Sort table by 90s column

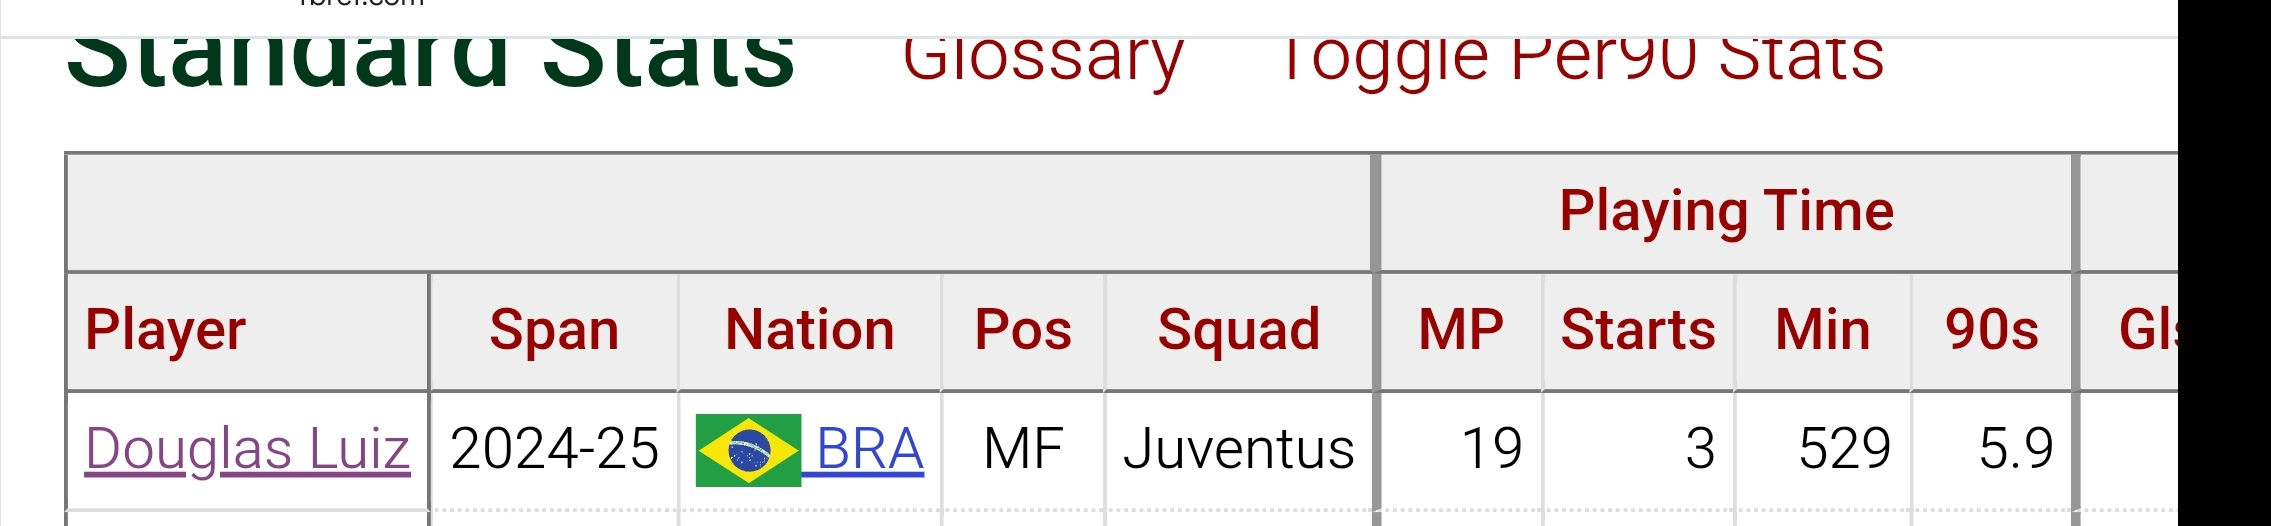[x=1991, y=331]
